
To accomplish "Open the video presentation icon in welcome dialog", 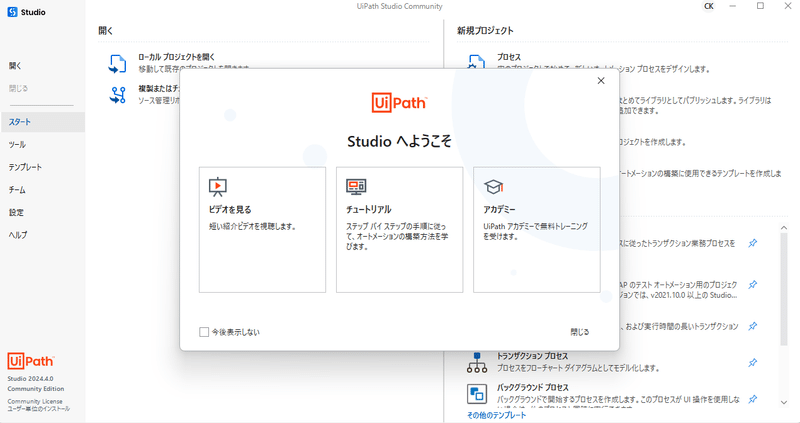I will coord(218,187).
